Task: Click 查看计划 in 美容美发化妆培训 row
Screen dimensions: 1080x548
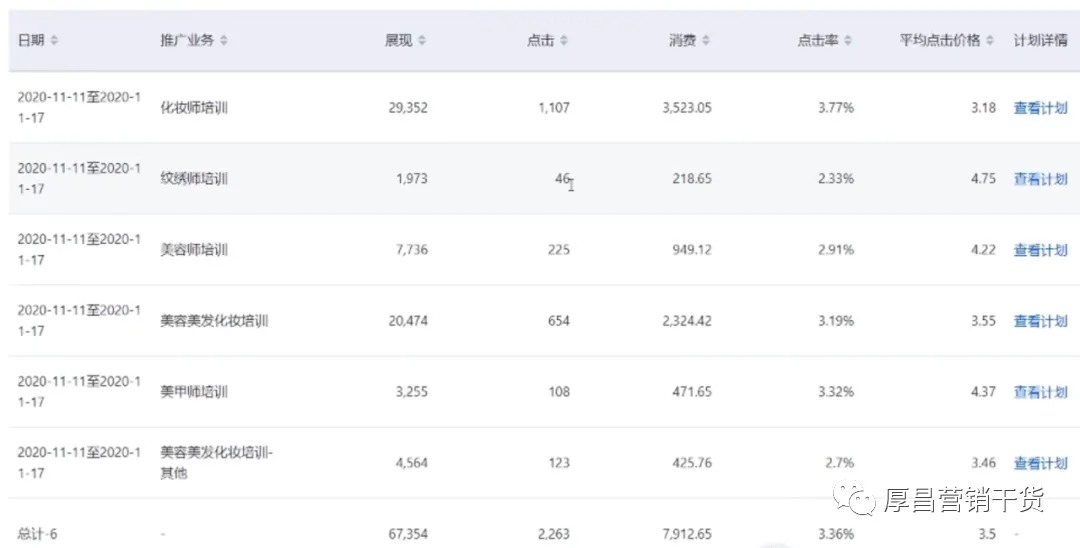Action: pyautogui.click(x=1040, y=321)
